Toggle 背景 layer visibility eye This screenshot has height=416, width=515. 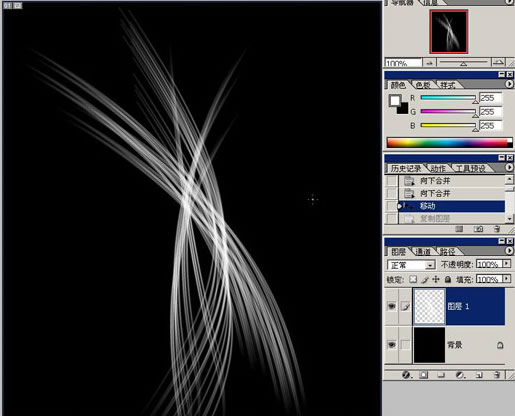(392, 344)
